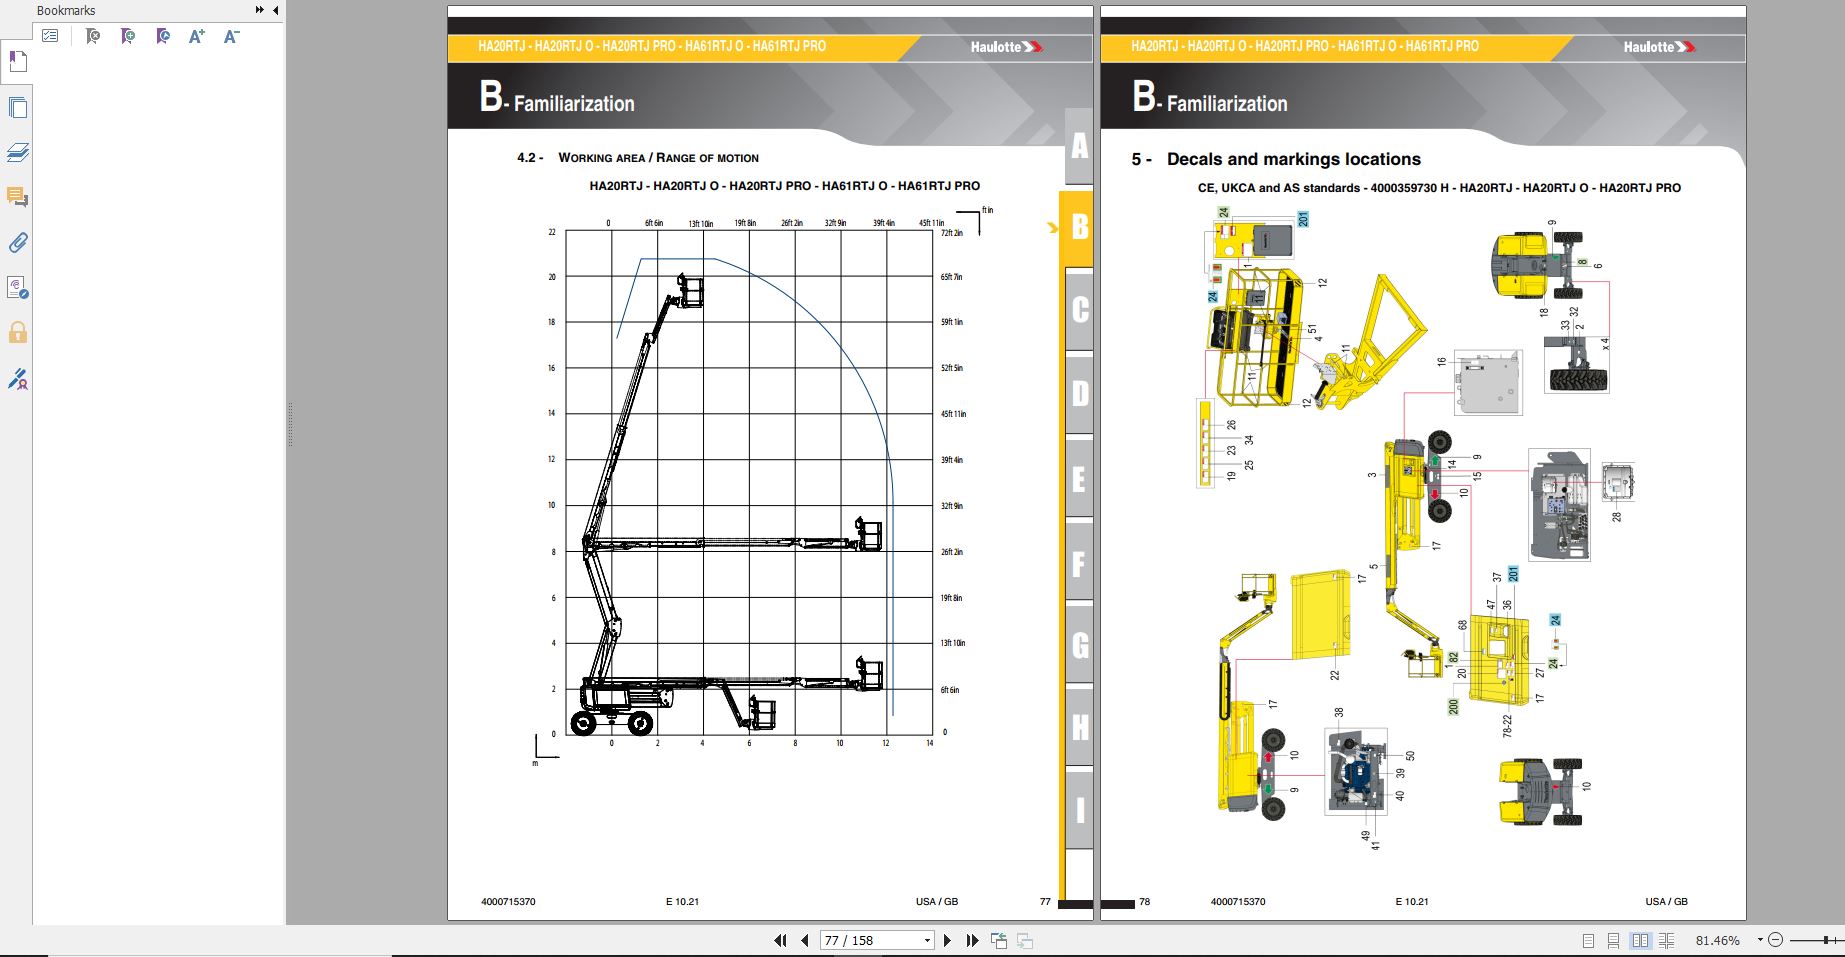The image size is (1845, 957).
Task: Switch to single page view
Action: [x=1588, y=940]
